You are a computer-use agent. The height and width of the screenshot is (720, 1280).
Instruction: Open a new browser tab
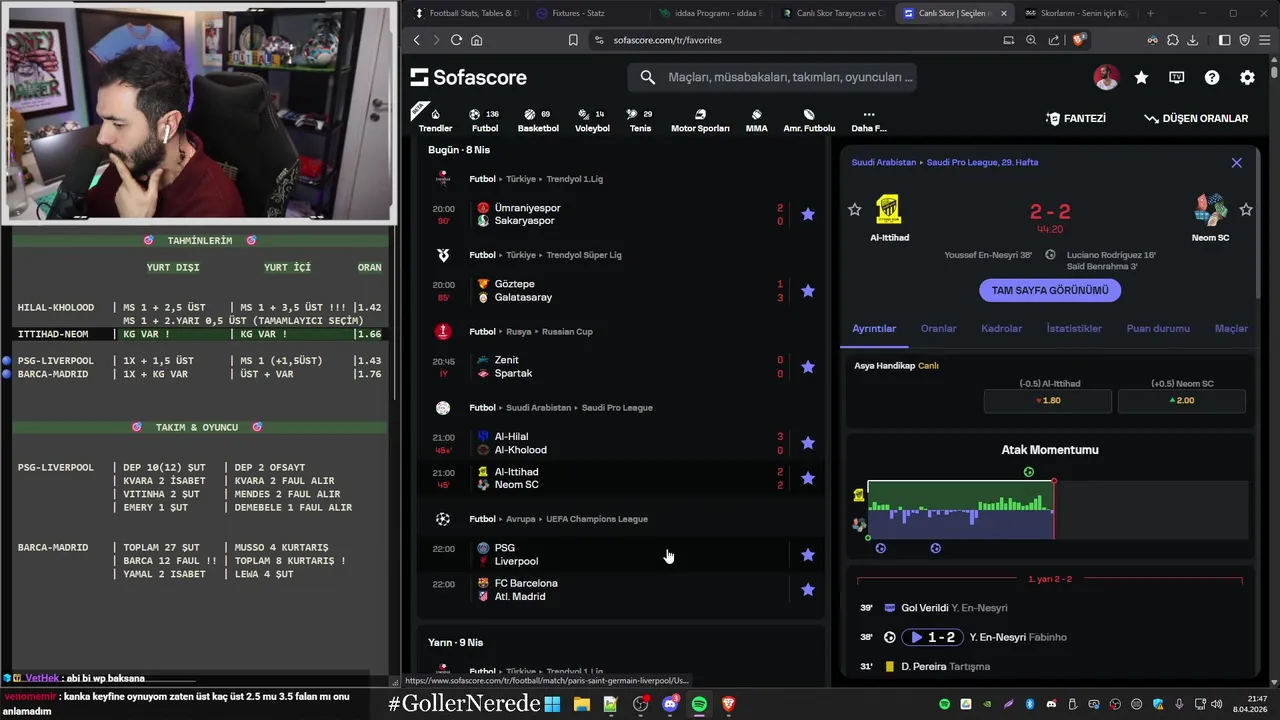click(1150, 13)
